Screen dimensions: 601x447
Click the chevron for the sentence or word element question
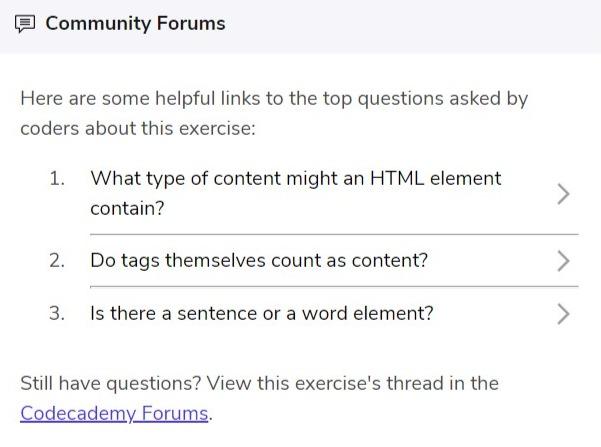point(563,314)
